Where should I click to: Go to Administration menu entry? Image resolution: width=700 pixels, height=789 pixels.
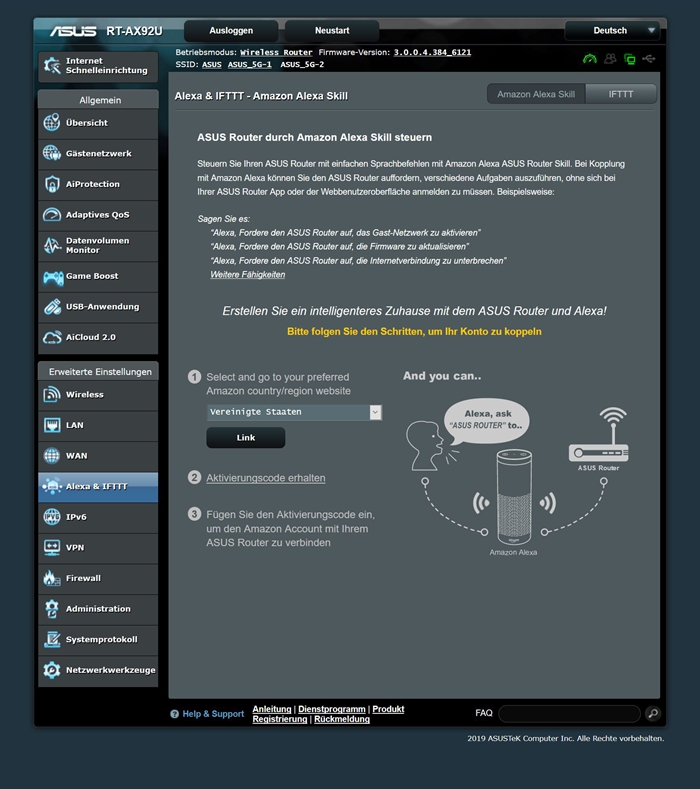coord(98,609)
